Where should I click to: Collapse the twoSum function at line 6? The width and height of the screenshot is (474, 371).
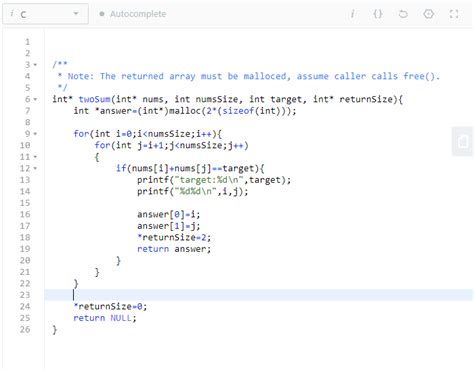[x=35, y=99]
